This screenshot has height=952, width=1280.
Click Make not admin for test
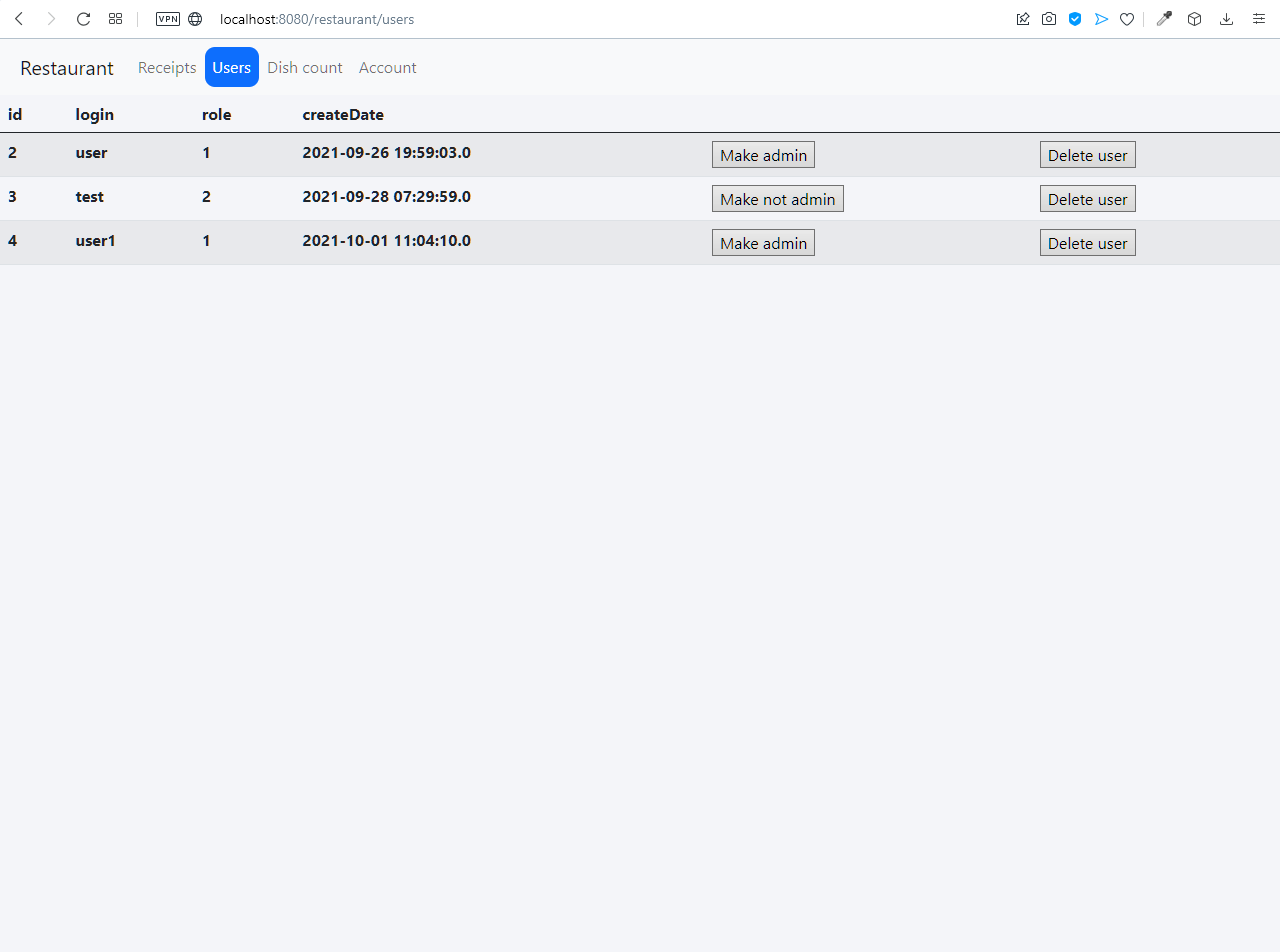(778, 199)
